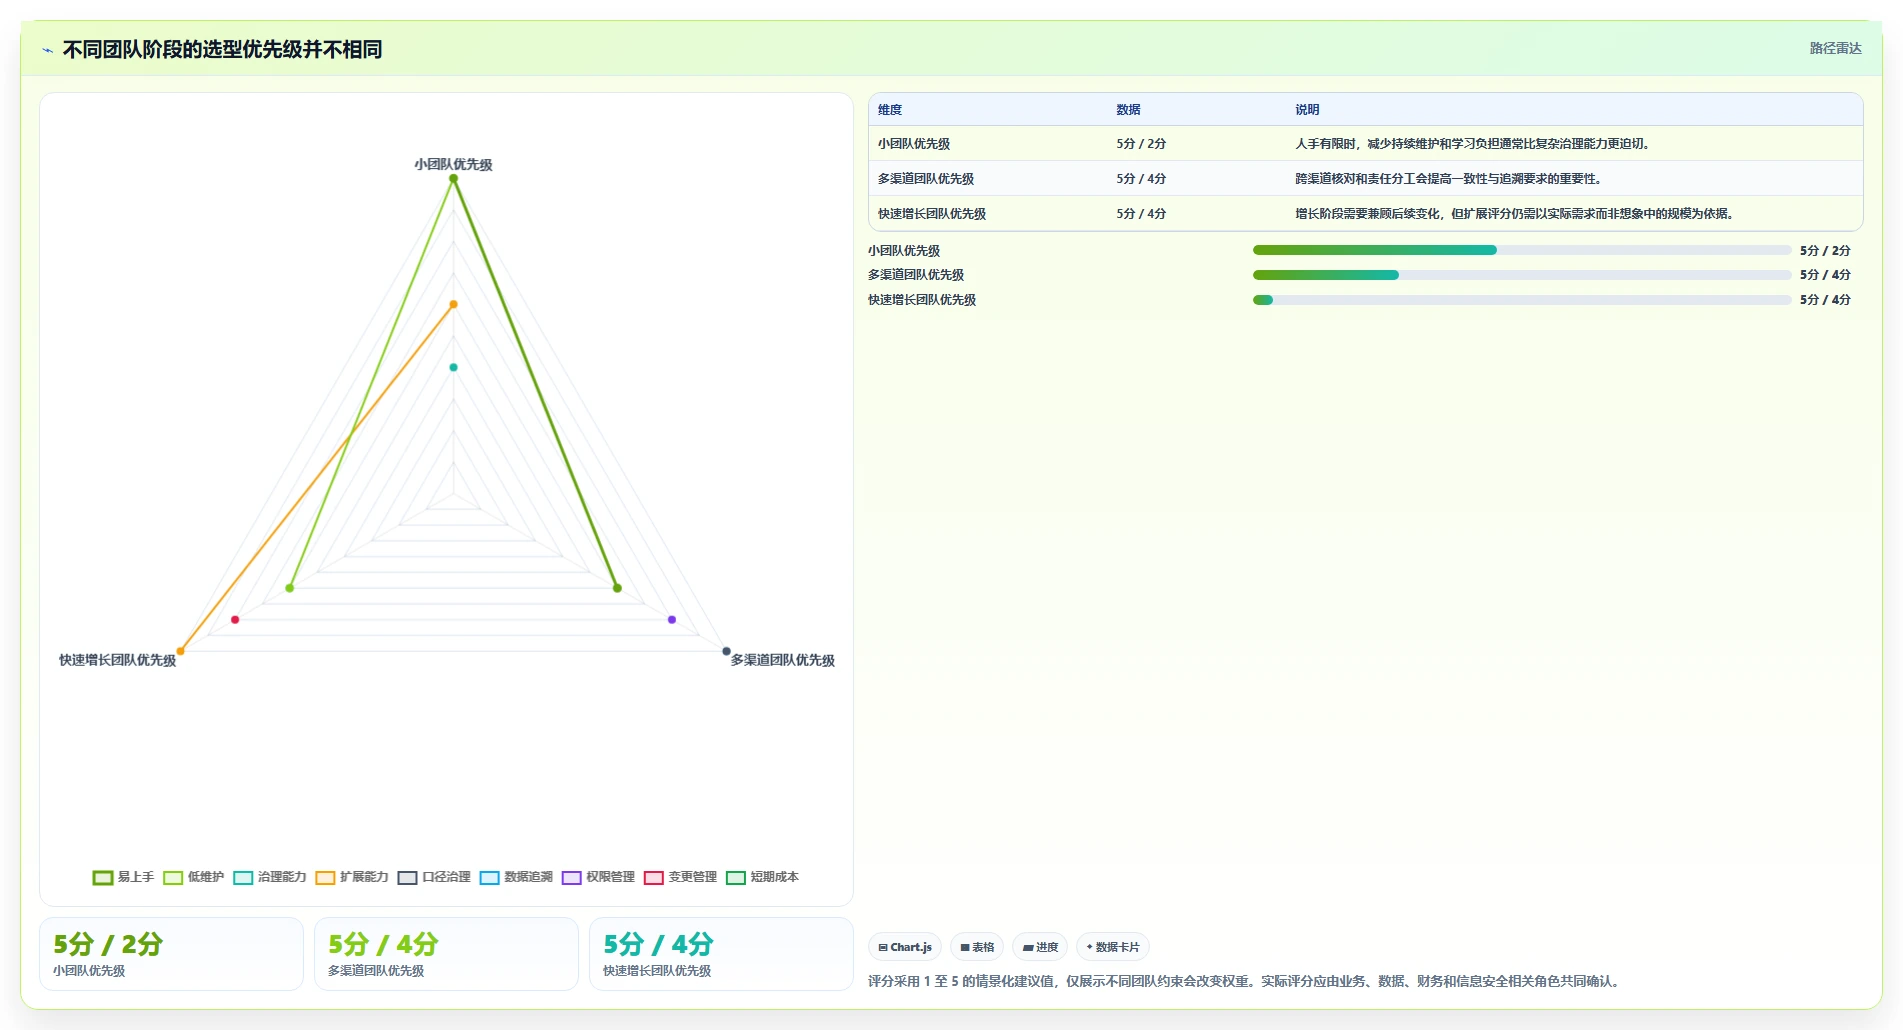Toggle the 易上手 legend series

[123, 877]
